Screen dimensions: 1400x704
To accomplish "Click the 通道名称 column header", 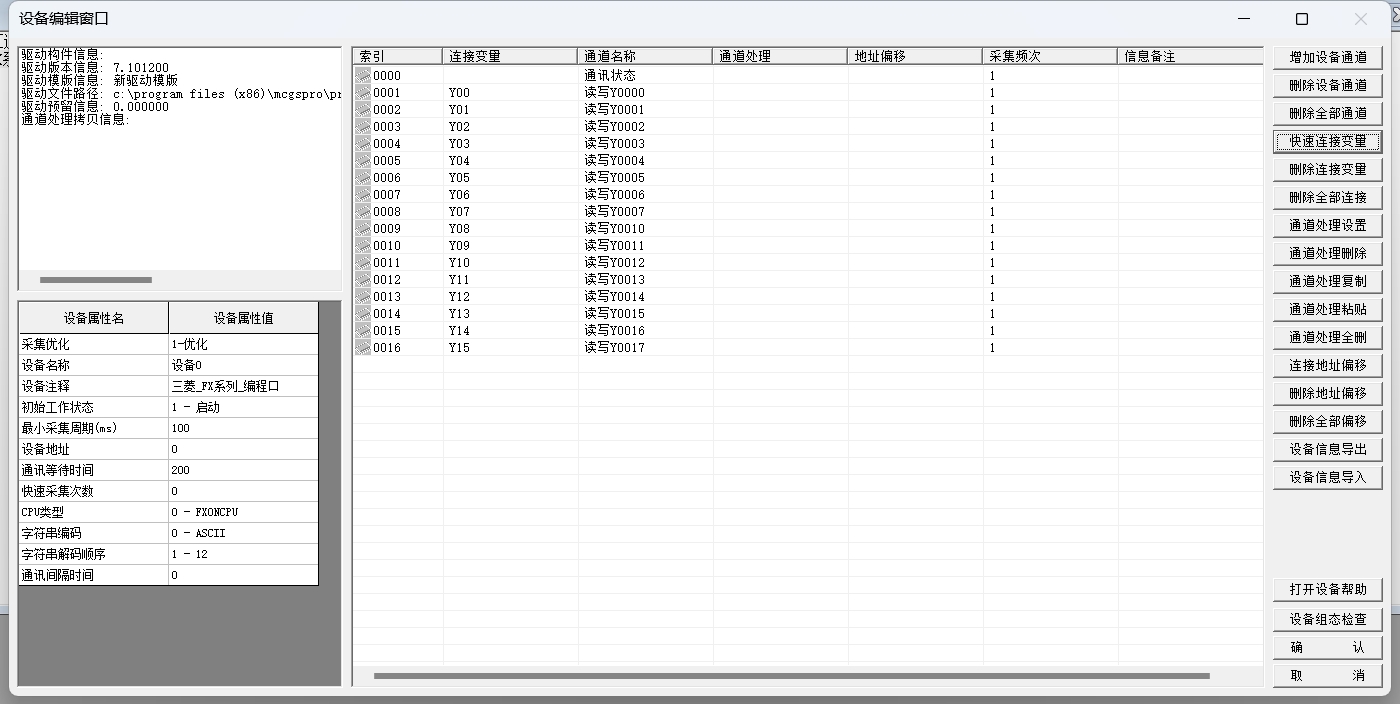I will [644, 56].
